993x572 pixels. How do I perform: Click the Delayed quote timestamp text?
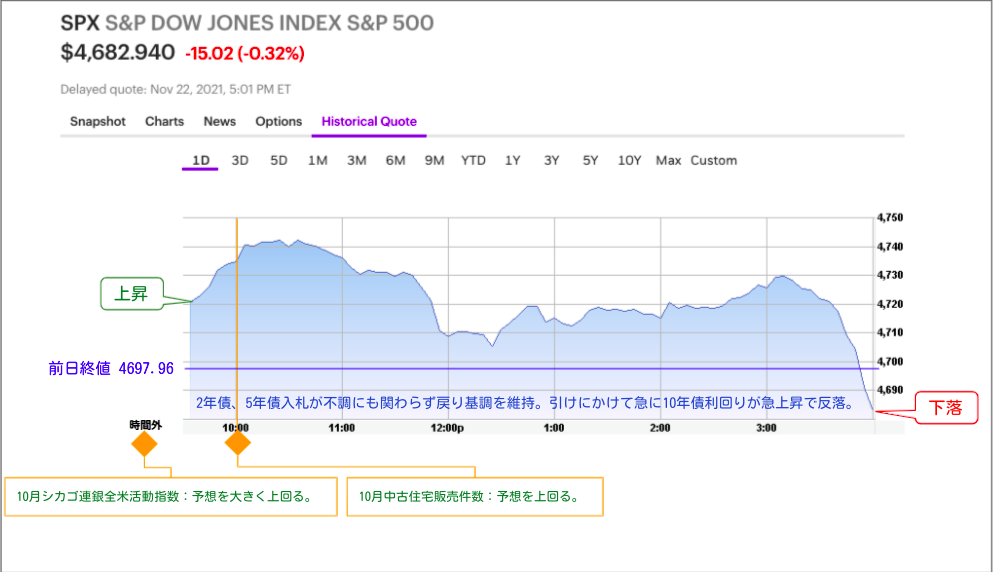[175, 89]
